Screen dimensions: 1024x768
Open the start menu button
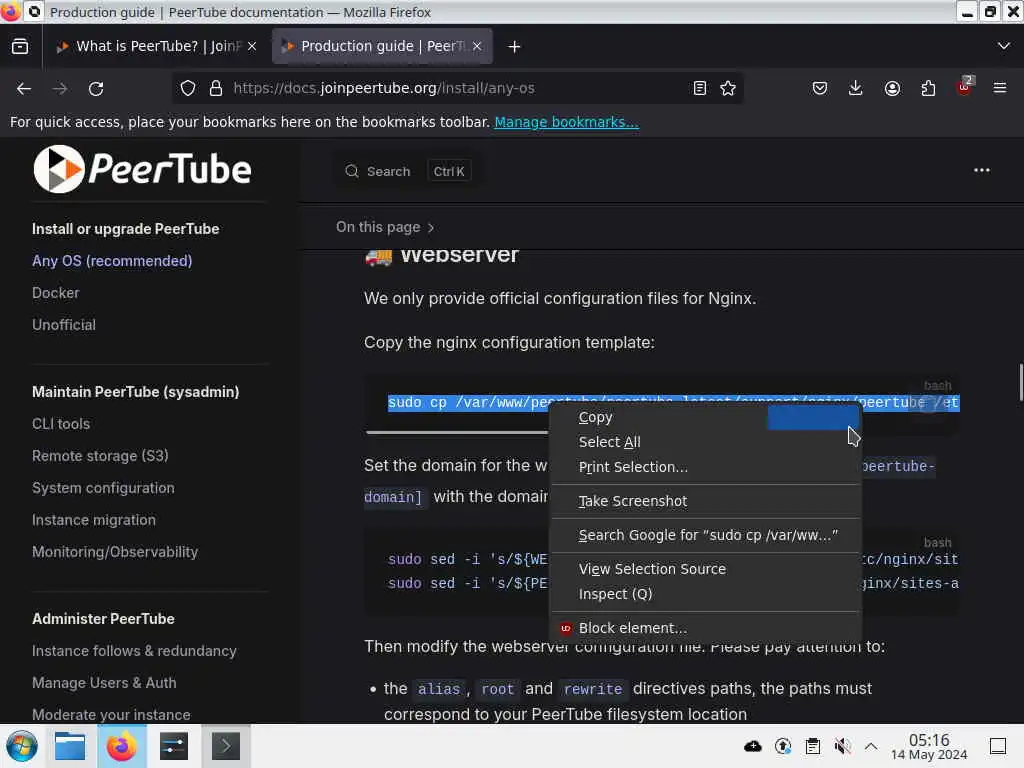pyautogui.click(x=22, y=746)
